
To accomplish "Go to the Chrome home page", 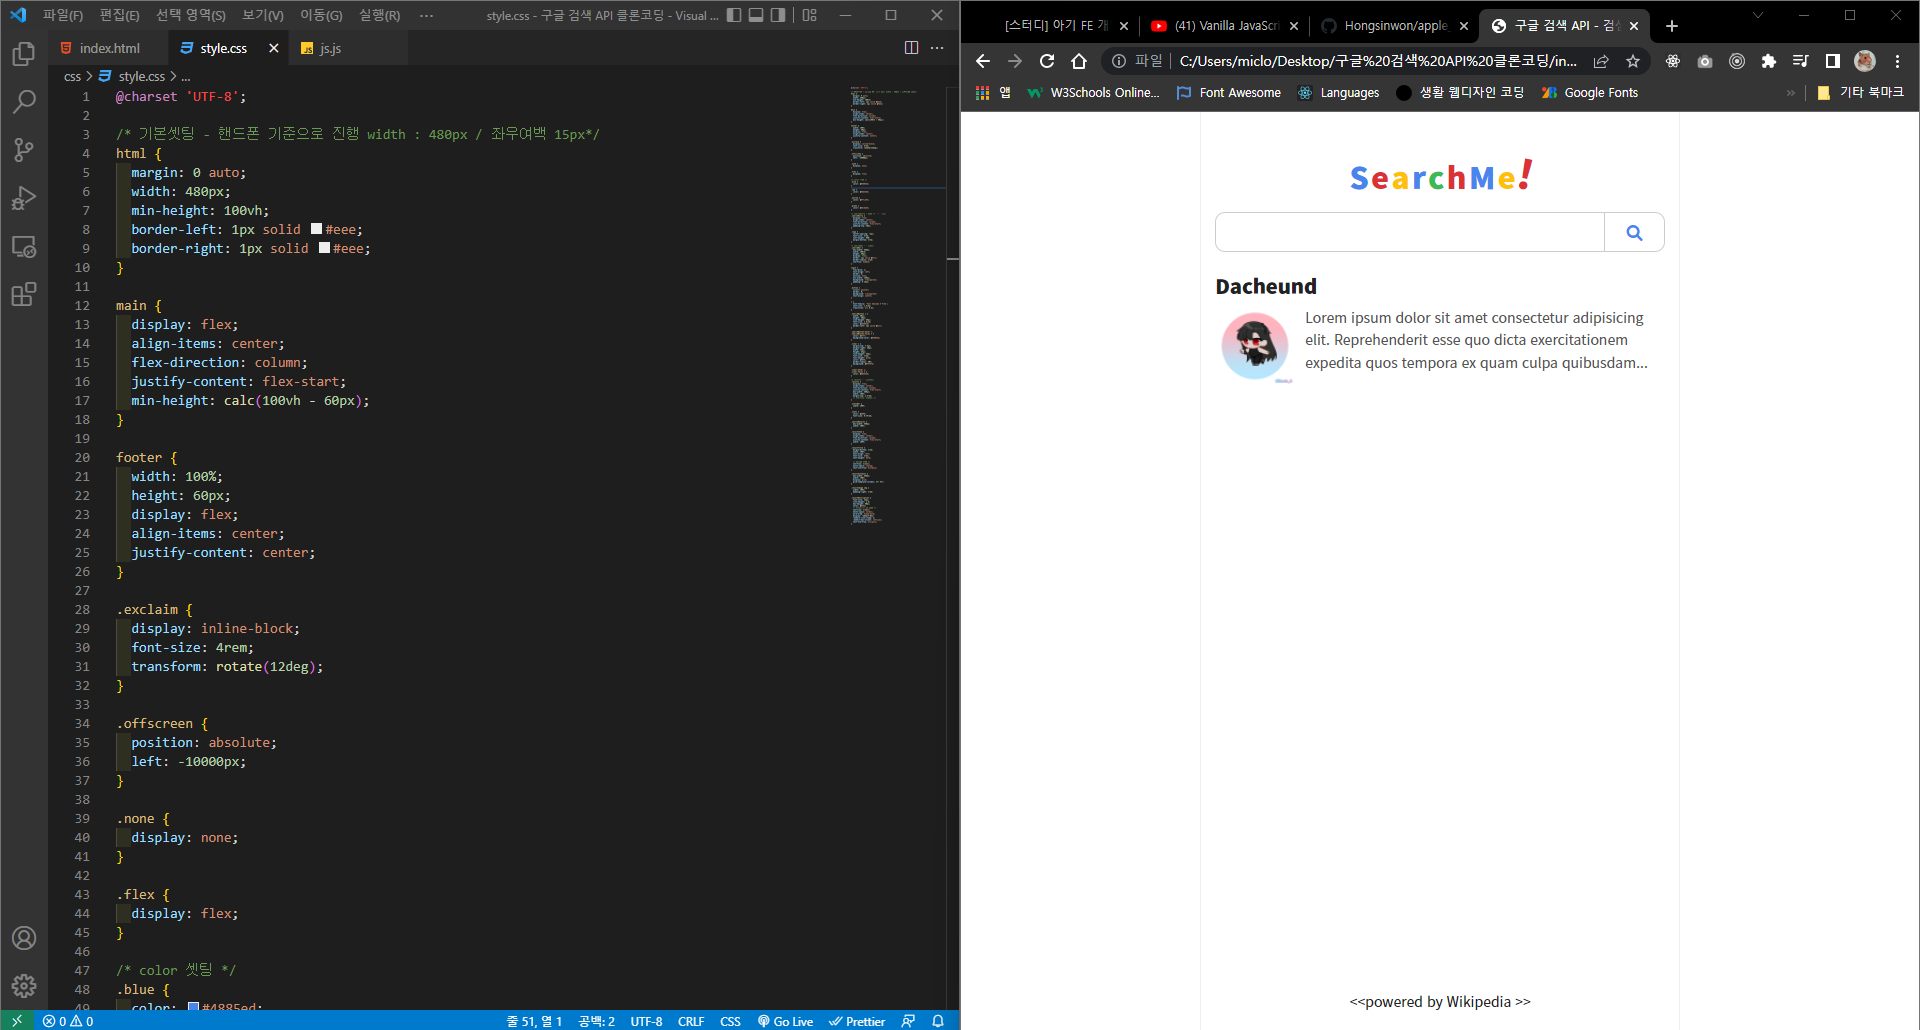I will click(x=1079, y=61).
